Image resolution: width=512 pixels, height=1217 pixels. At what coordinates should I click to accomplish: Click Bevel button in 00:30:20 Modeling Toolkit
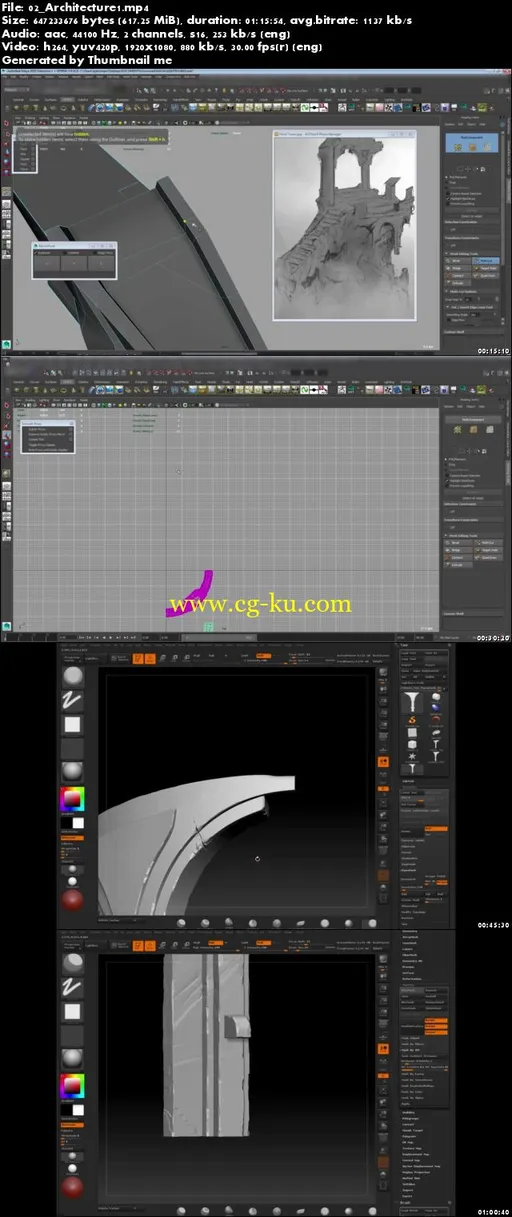(x=458, y=543)
